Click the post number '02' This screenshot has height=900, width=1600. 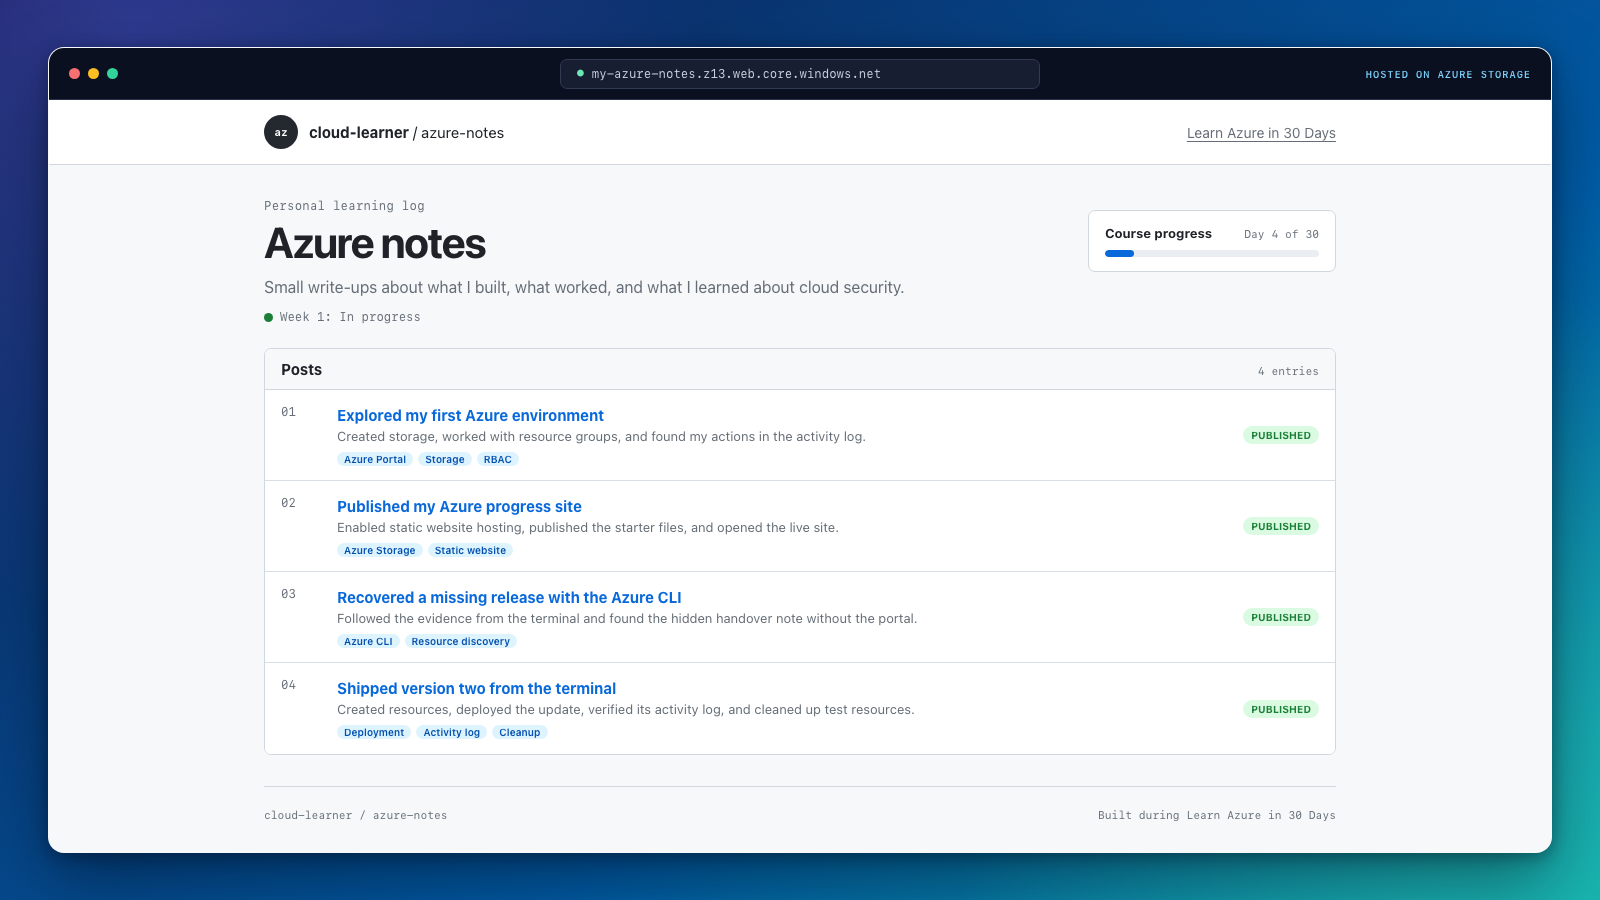coord(288,503)
